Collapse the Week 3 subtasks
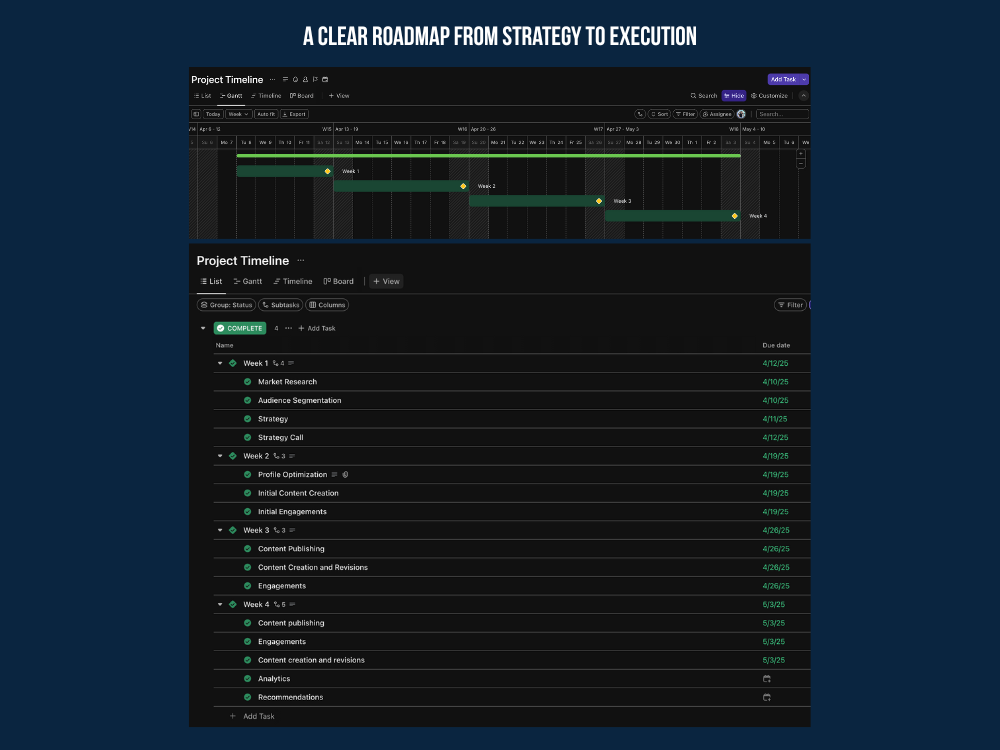 coord(220,531)
